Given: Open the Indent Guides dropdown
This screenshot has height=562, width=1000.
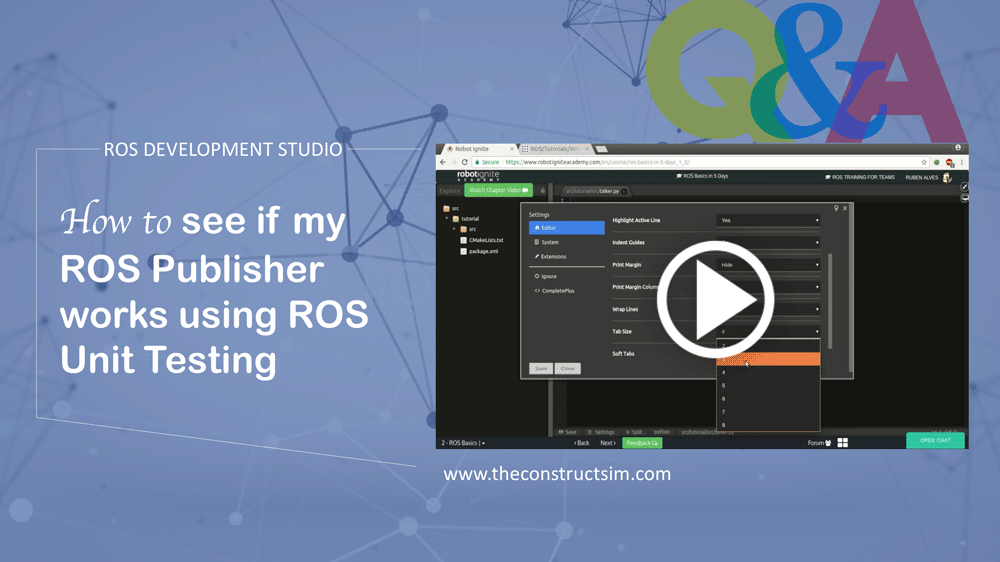Looking at the screenshot, I should tap(768, 242).
